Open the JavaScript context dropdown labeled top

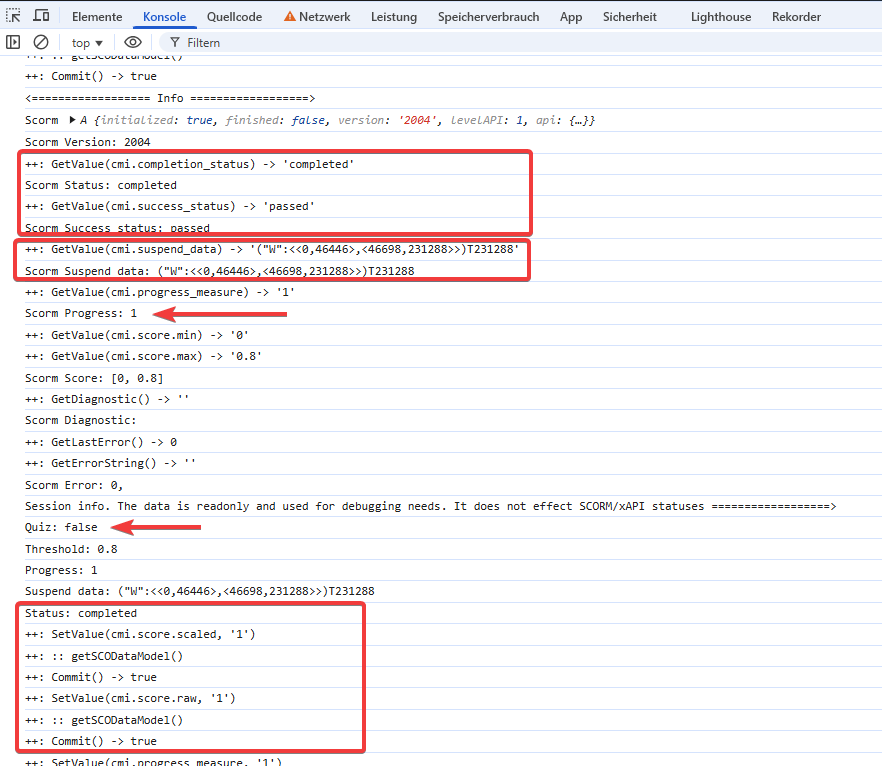tap(80, 42)
